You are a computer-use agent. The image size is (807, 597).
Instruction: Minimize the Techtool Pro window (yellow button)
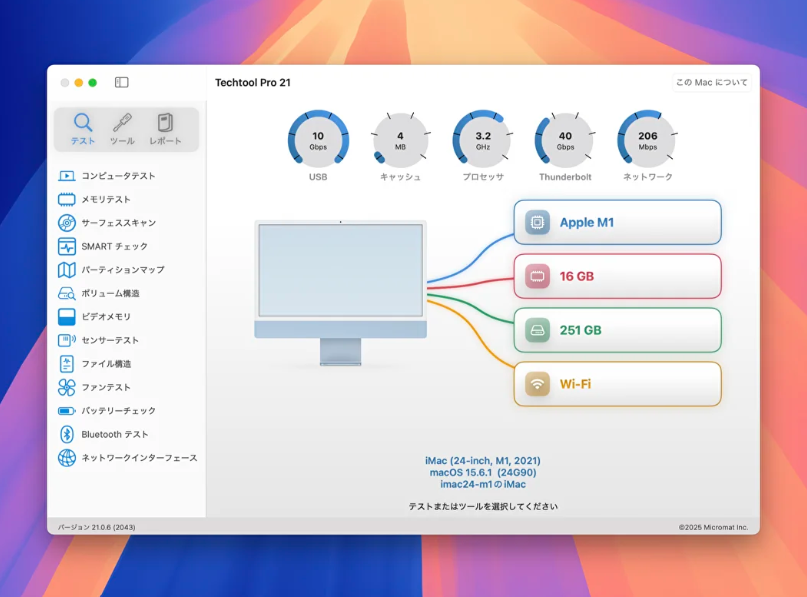(x=79, y=83)
